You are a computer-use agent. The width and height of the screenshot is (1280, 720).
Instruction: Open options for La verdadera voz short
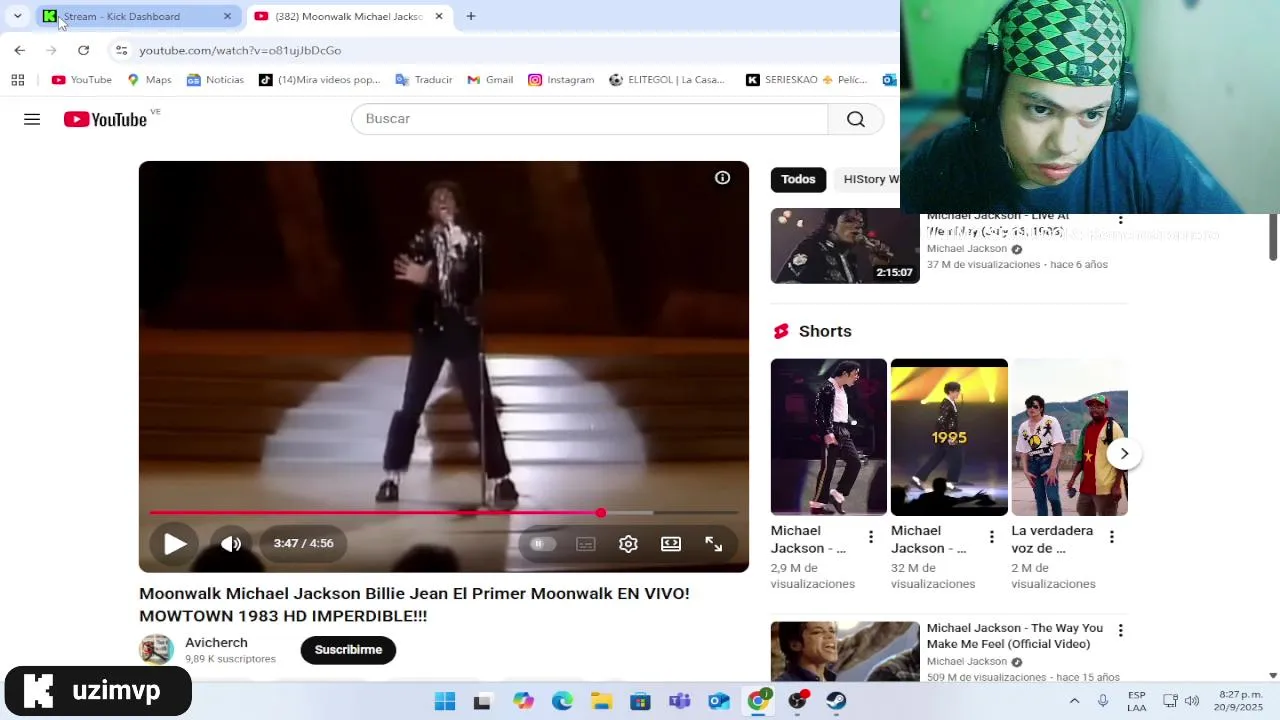point(1111,537)
